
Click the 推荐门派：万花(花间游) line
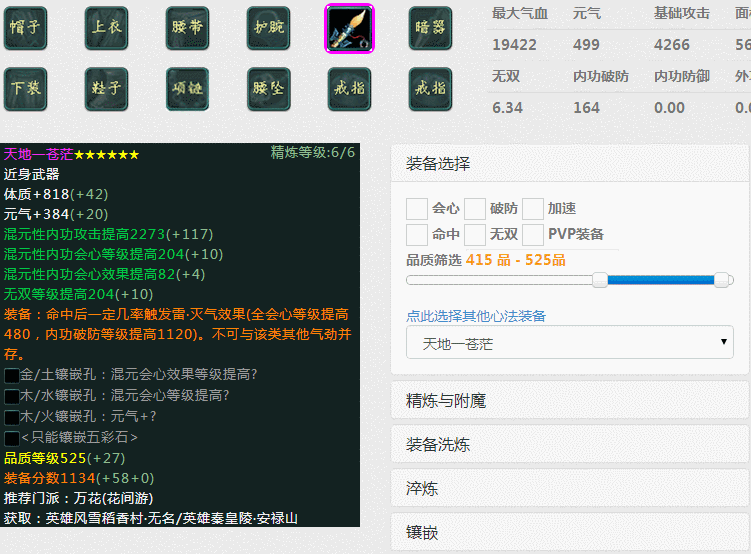(78, 498)
